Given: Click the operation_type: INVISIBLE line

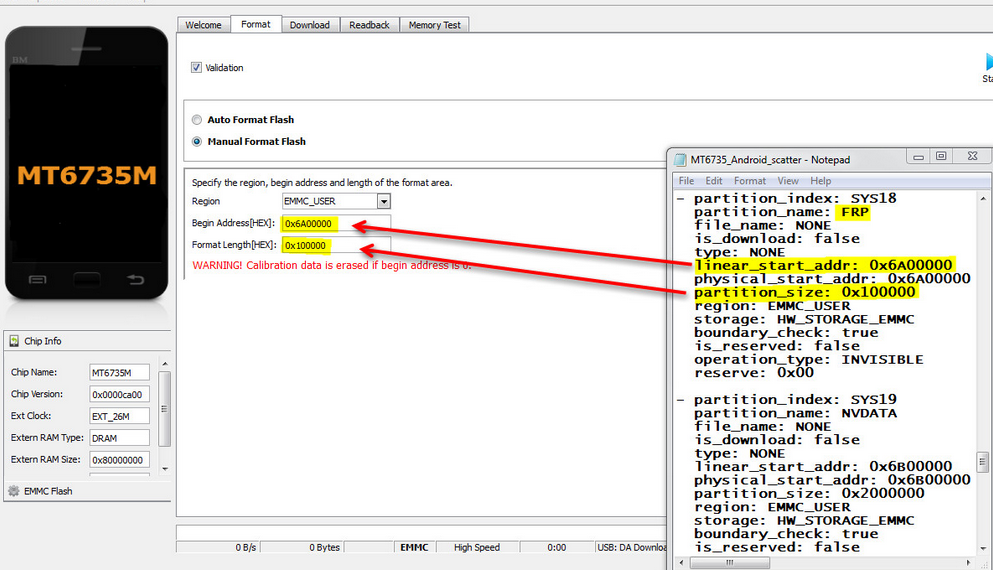Looking at the screenshot, I should (x=809, y=359).
